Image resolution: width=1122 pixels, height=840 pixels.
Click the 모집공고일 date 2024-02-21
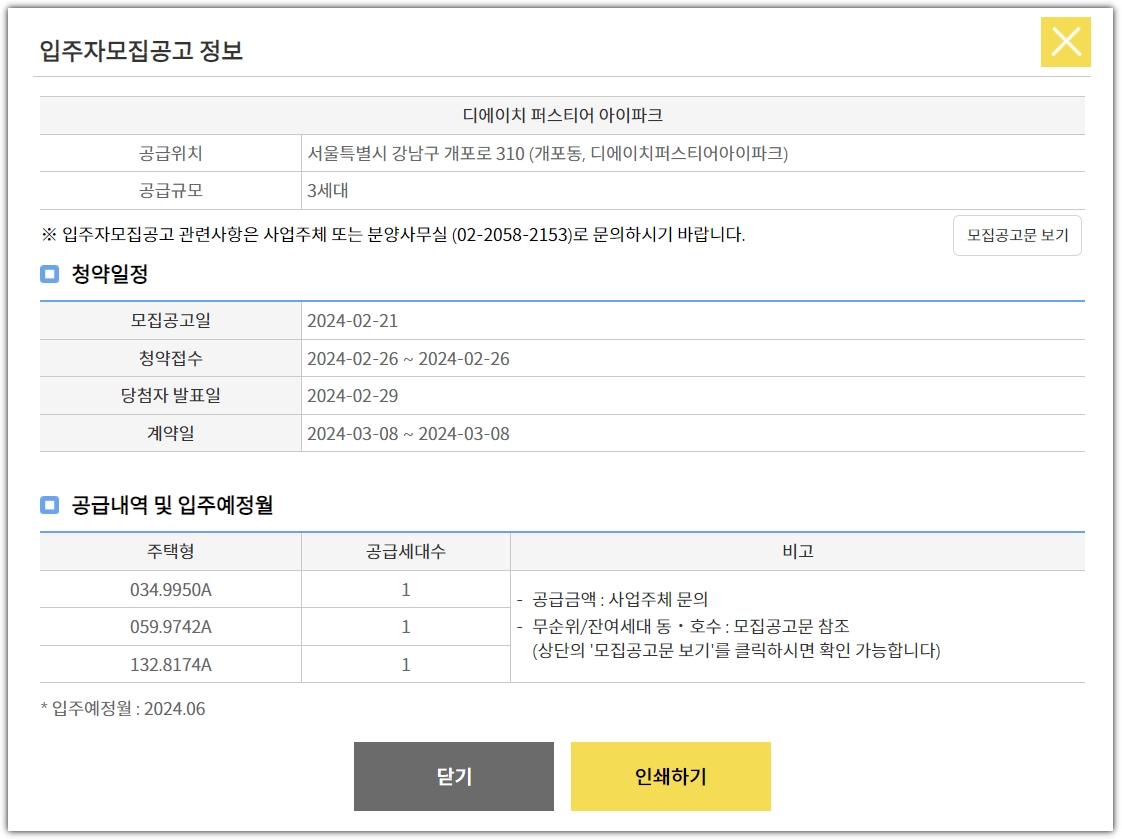(x=352, y=323)
